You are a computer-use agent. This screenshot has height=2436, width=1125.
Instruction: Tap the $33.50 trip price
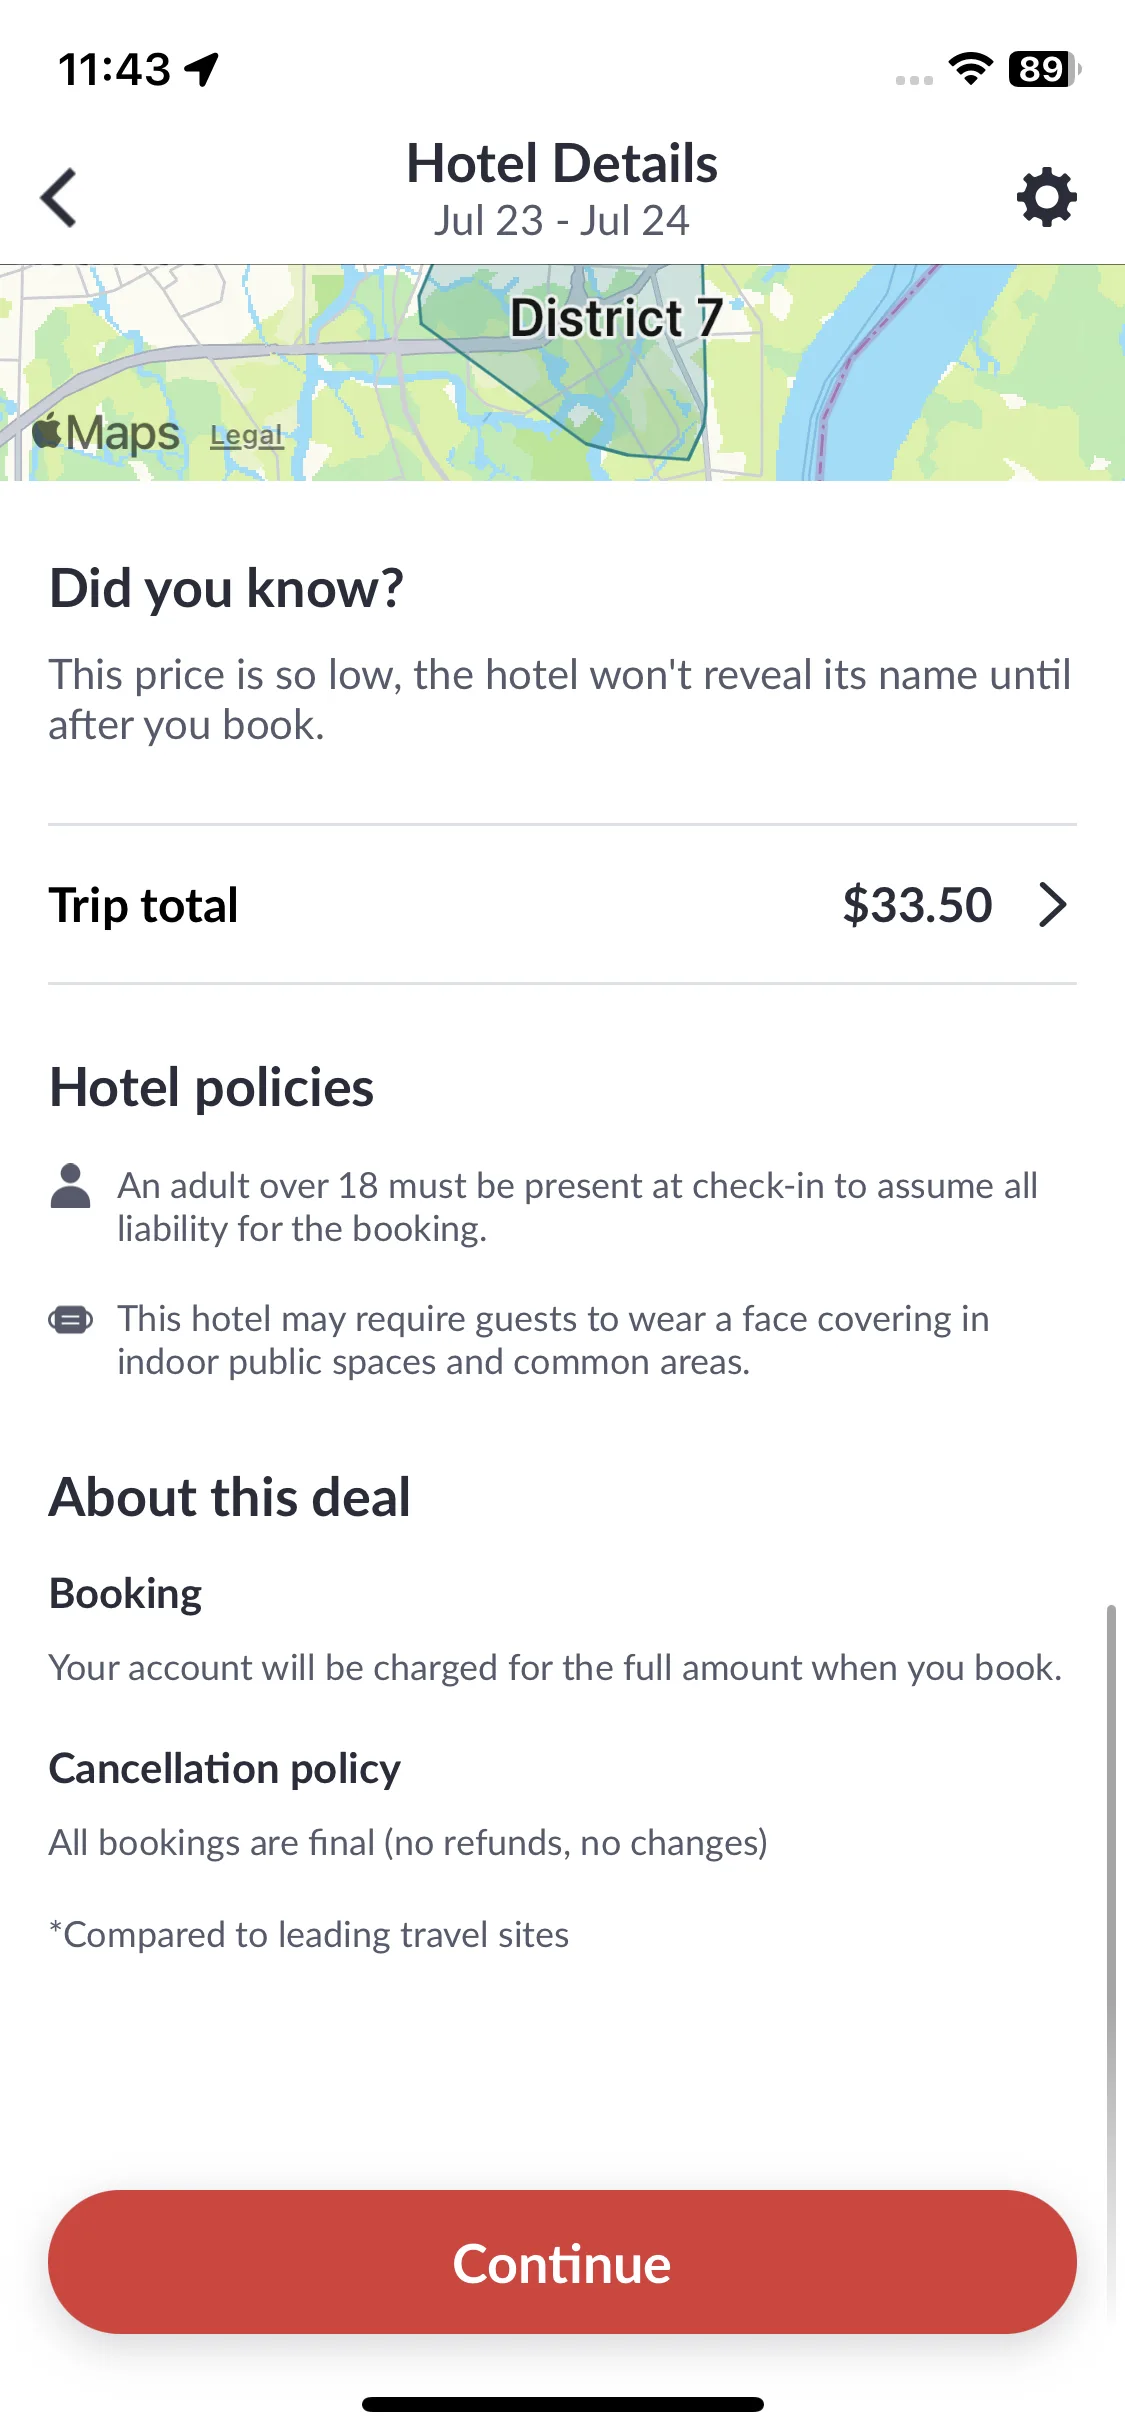(x=917, y=905)
